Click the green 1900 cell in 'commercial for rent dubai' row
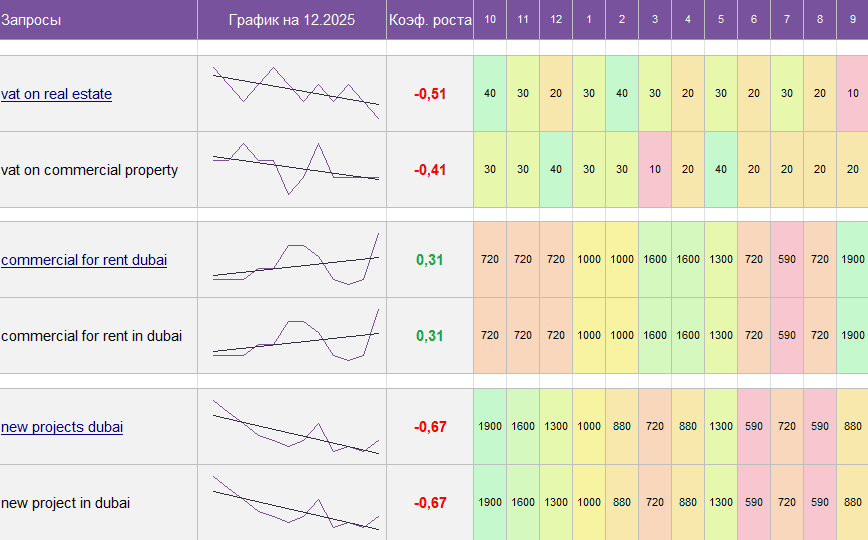 pyautogui.click(x=852, y=260)
